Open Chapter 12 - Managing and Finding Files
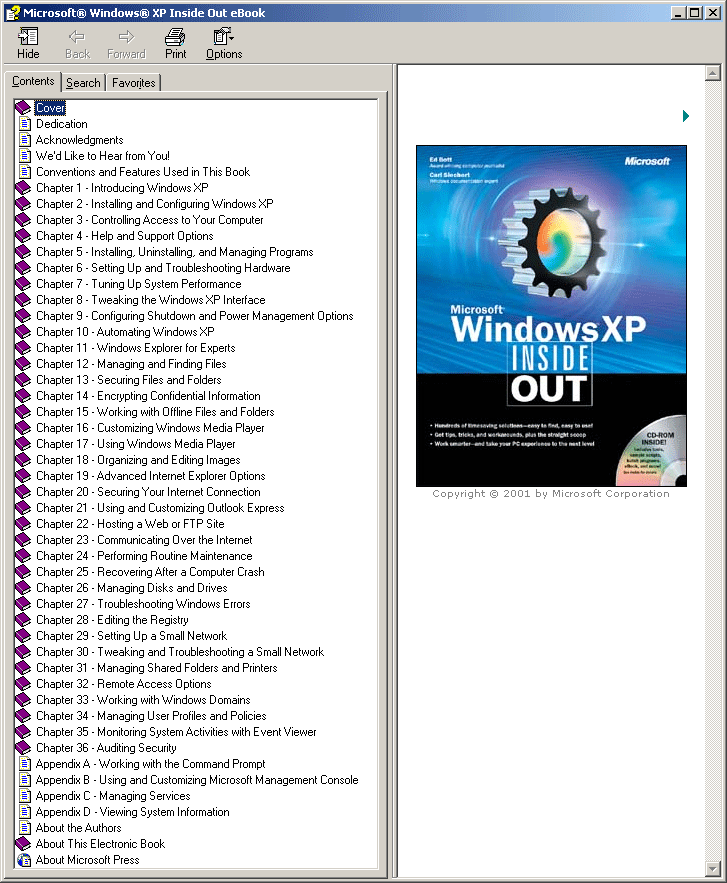The image size is (727, 883). pos(131,364)
